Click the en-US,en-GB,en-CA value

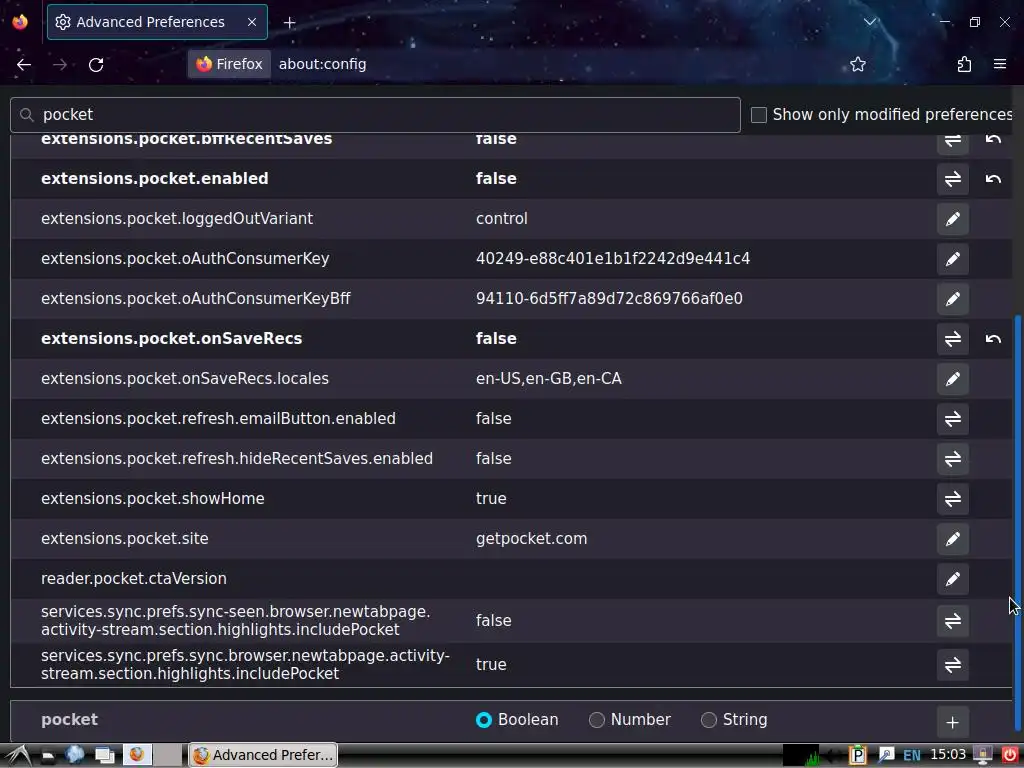pos(549,379)
